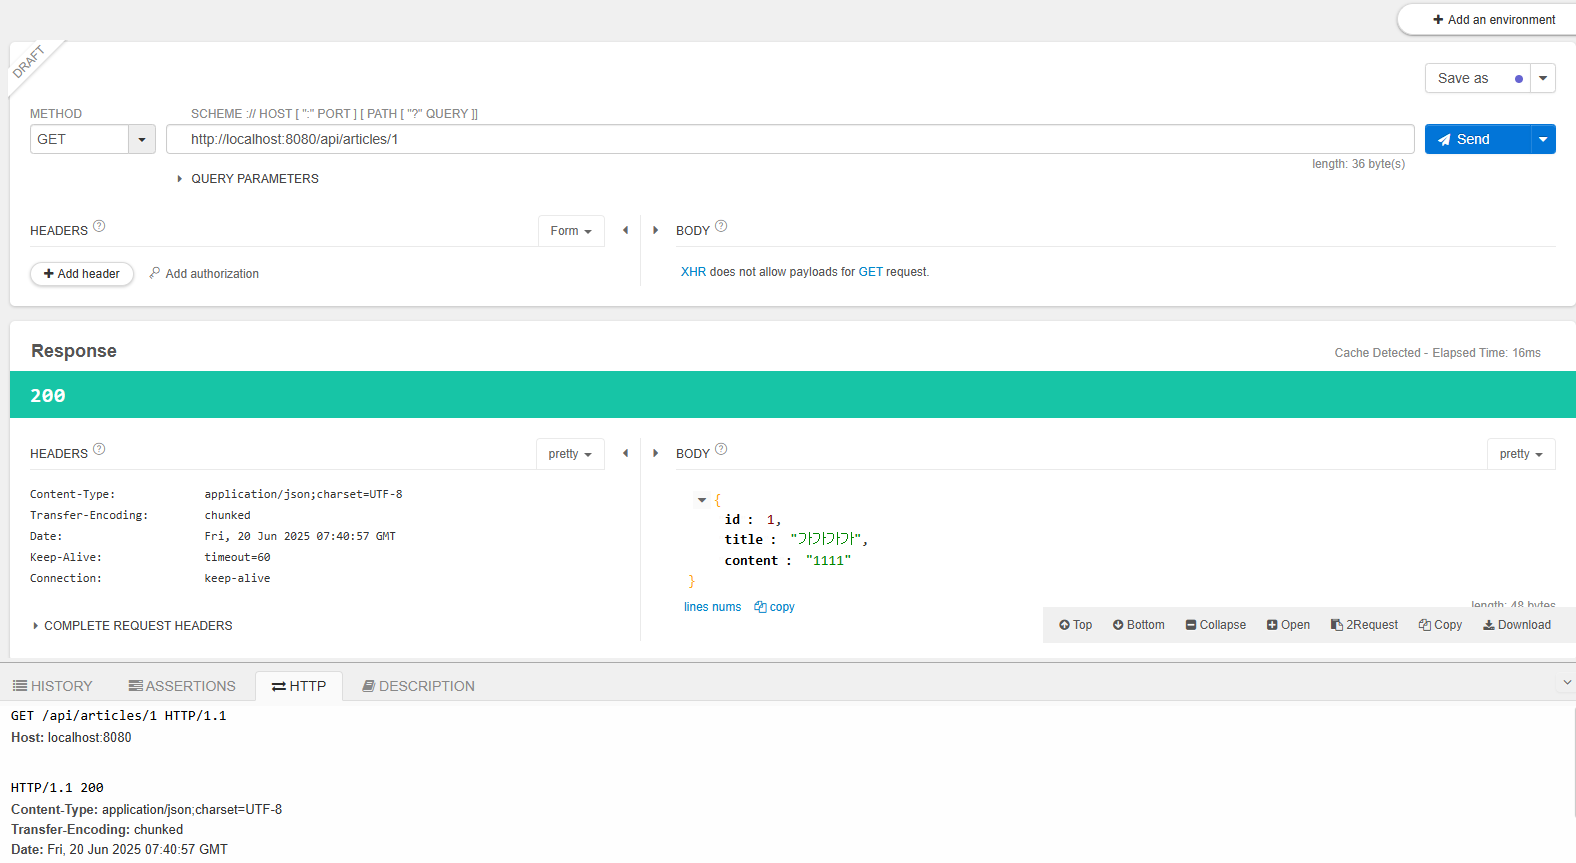Toggle lines nums link
Screen dimensions: 1576x863
712,607
